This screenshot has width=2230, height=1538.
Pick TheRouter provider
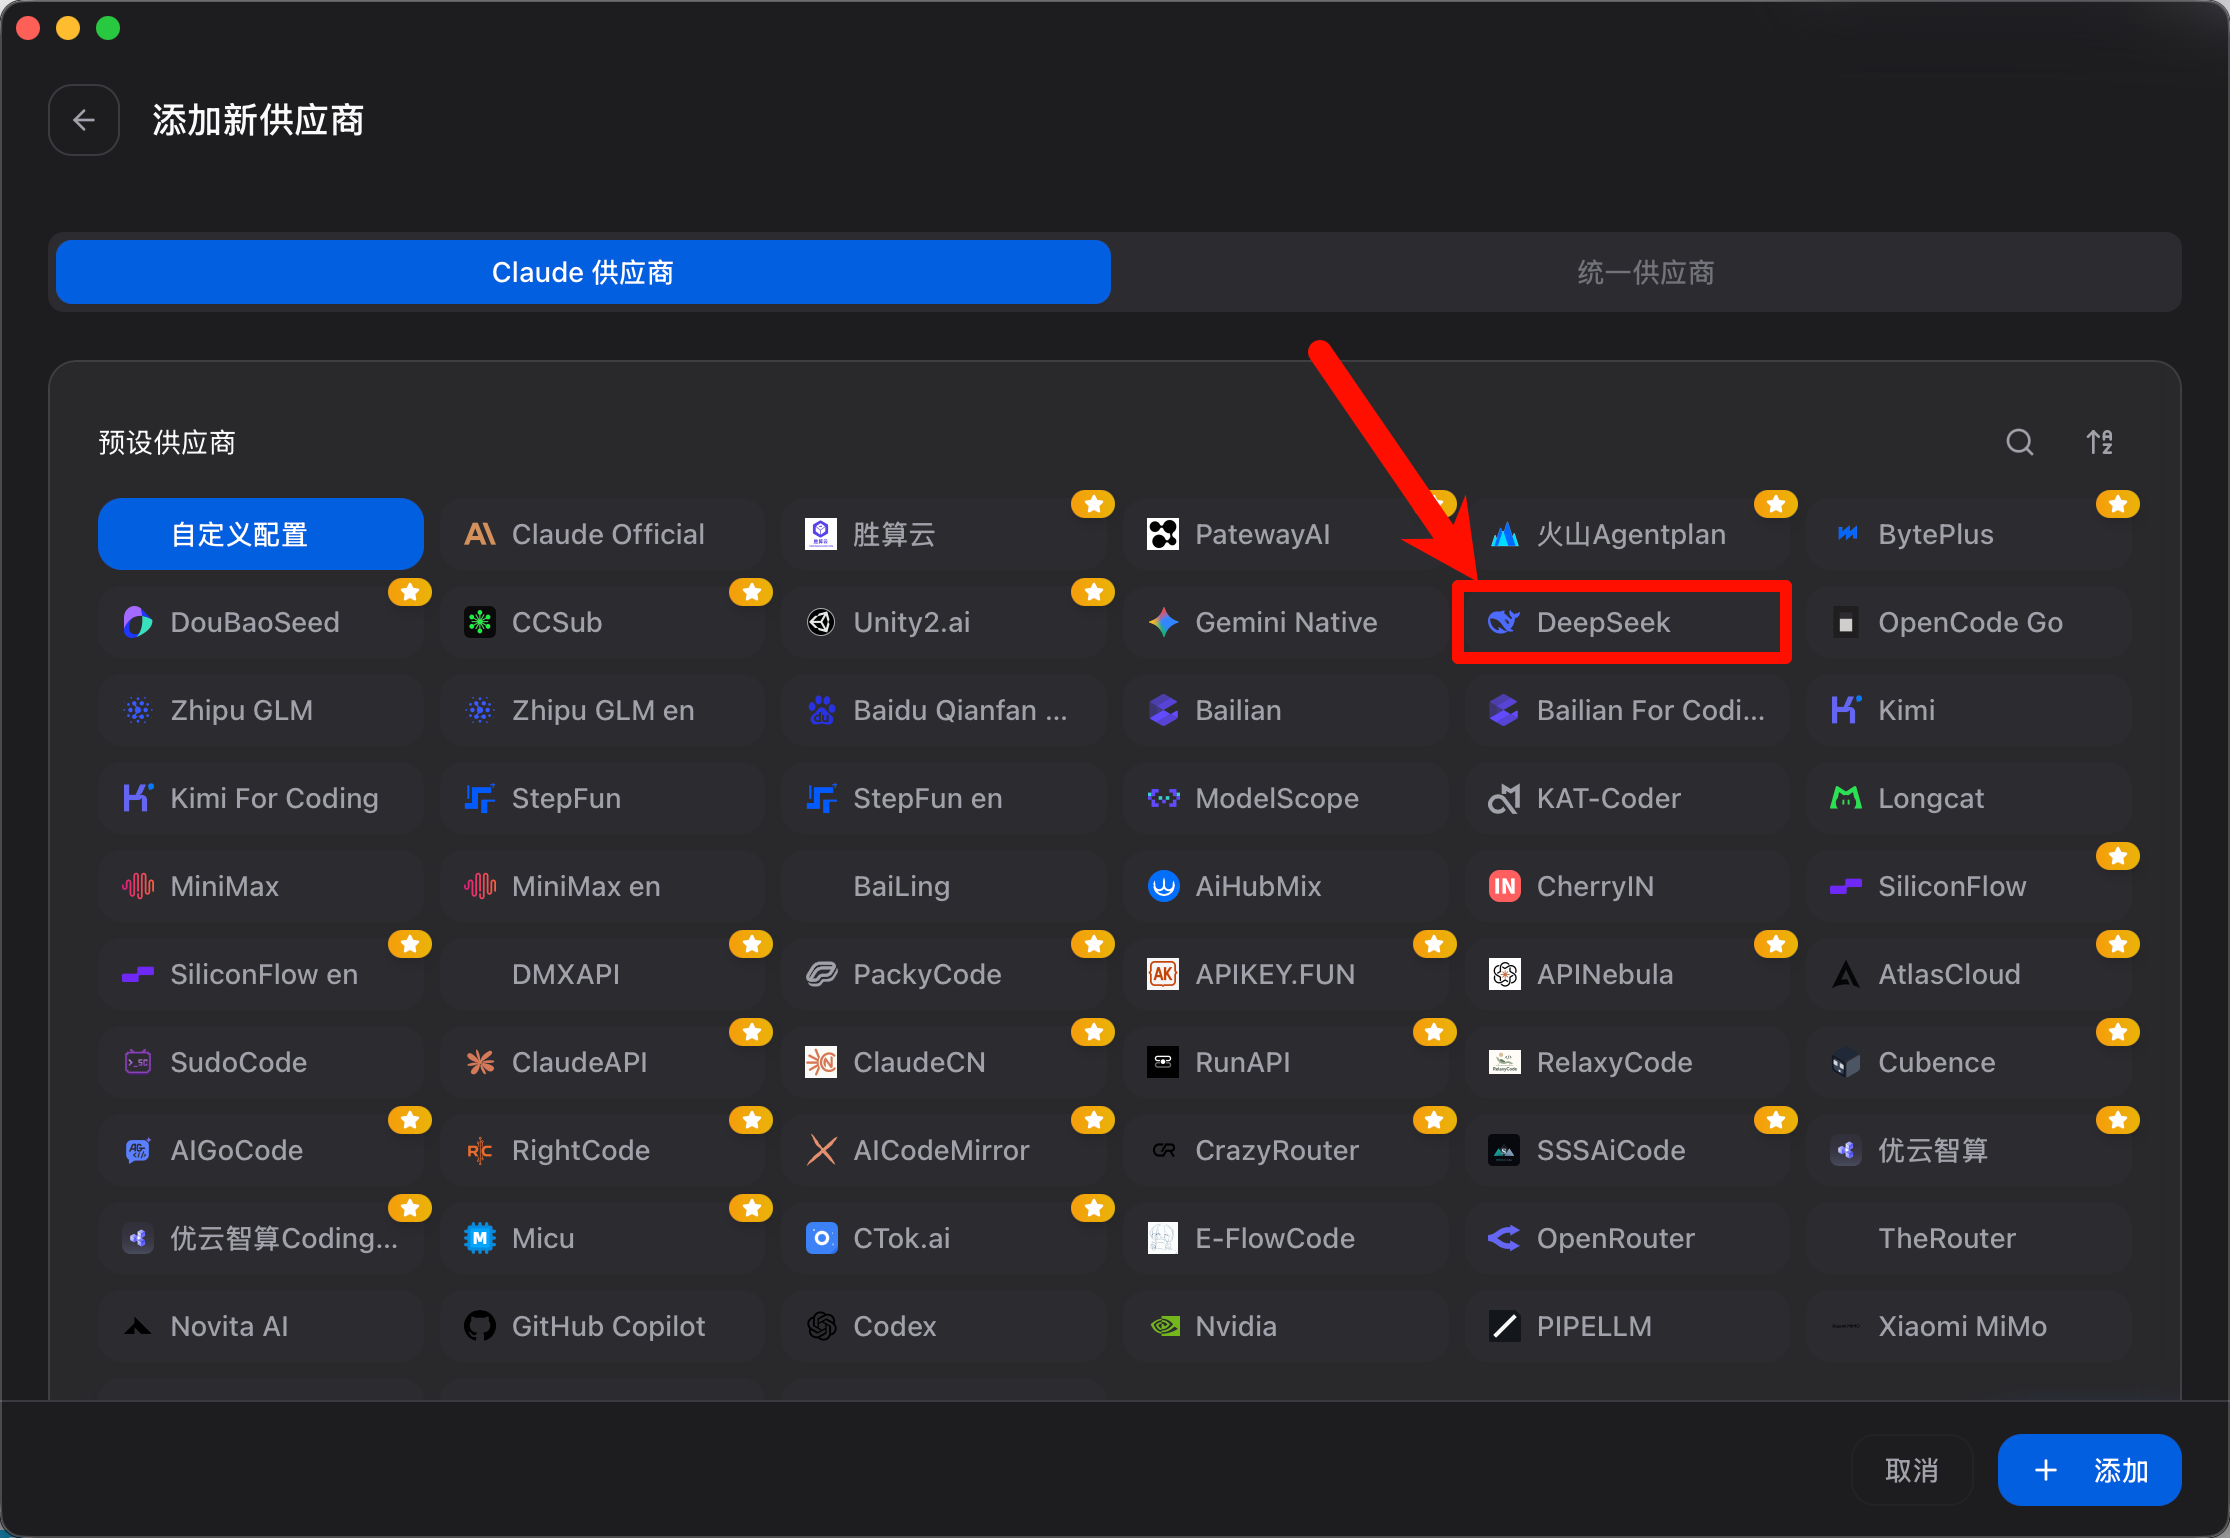tap(1969, 1238)
